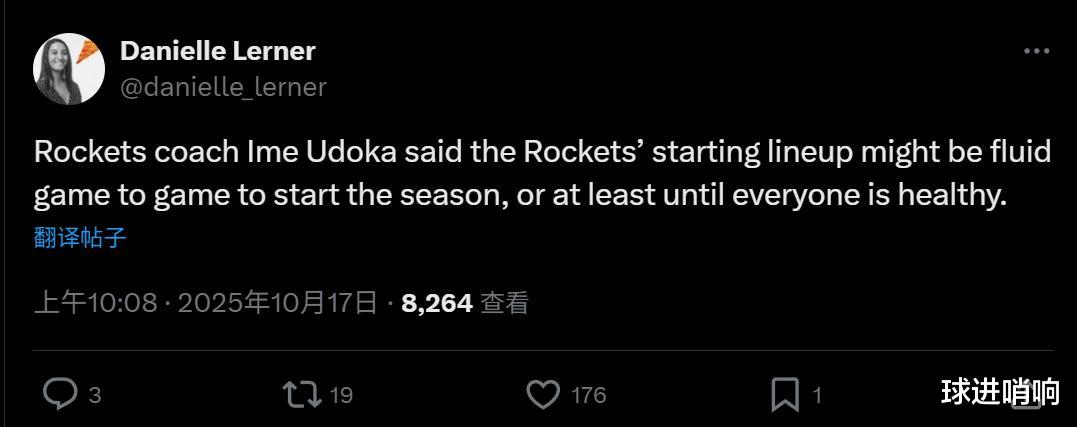This screenshot has width=1077, height=427.
Task: Open the 8,264 查看 view count
Action: [465, 303]
